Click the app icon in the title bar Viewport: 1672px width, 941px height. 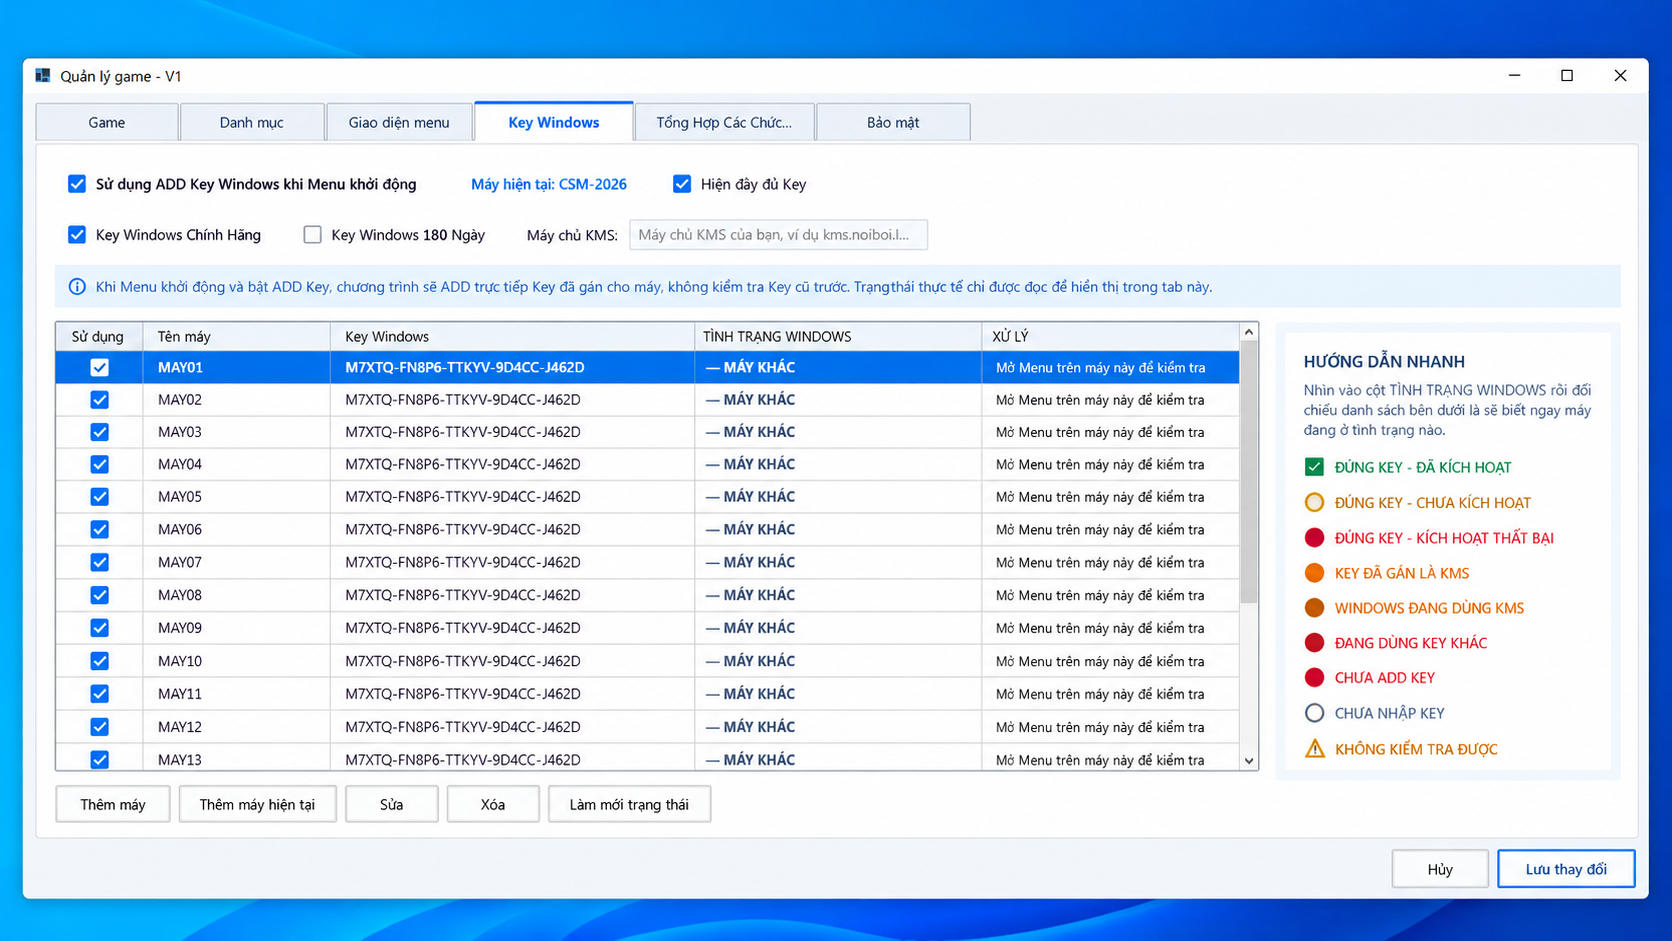(x=43, y=76)
